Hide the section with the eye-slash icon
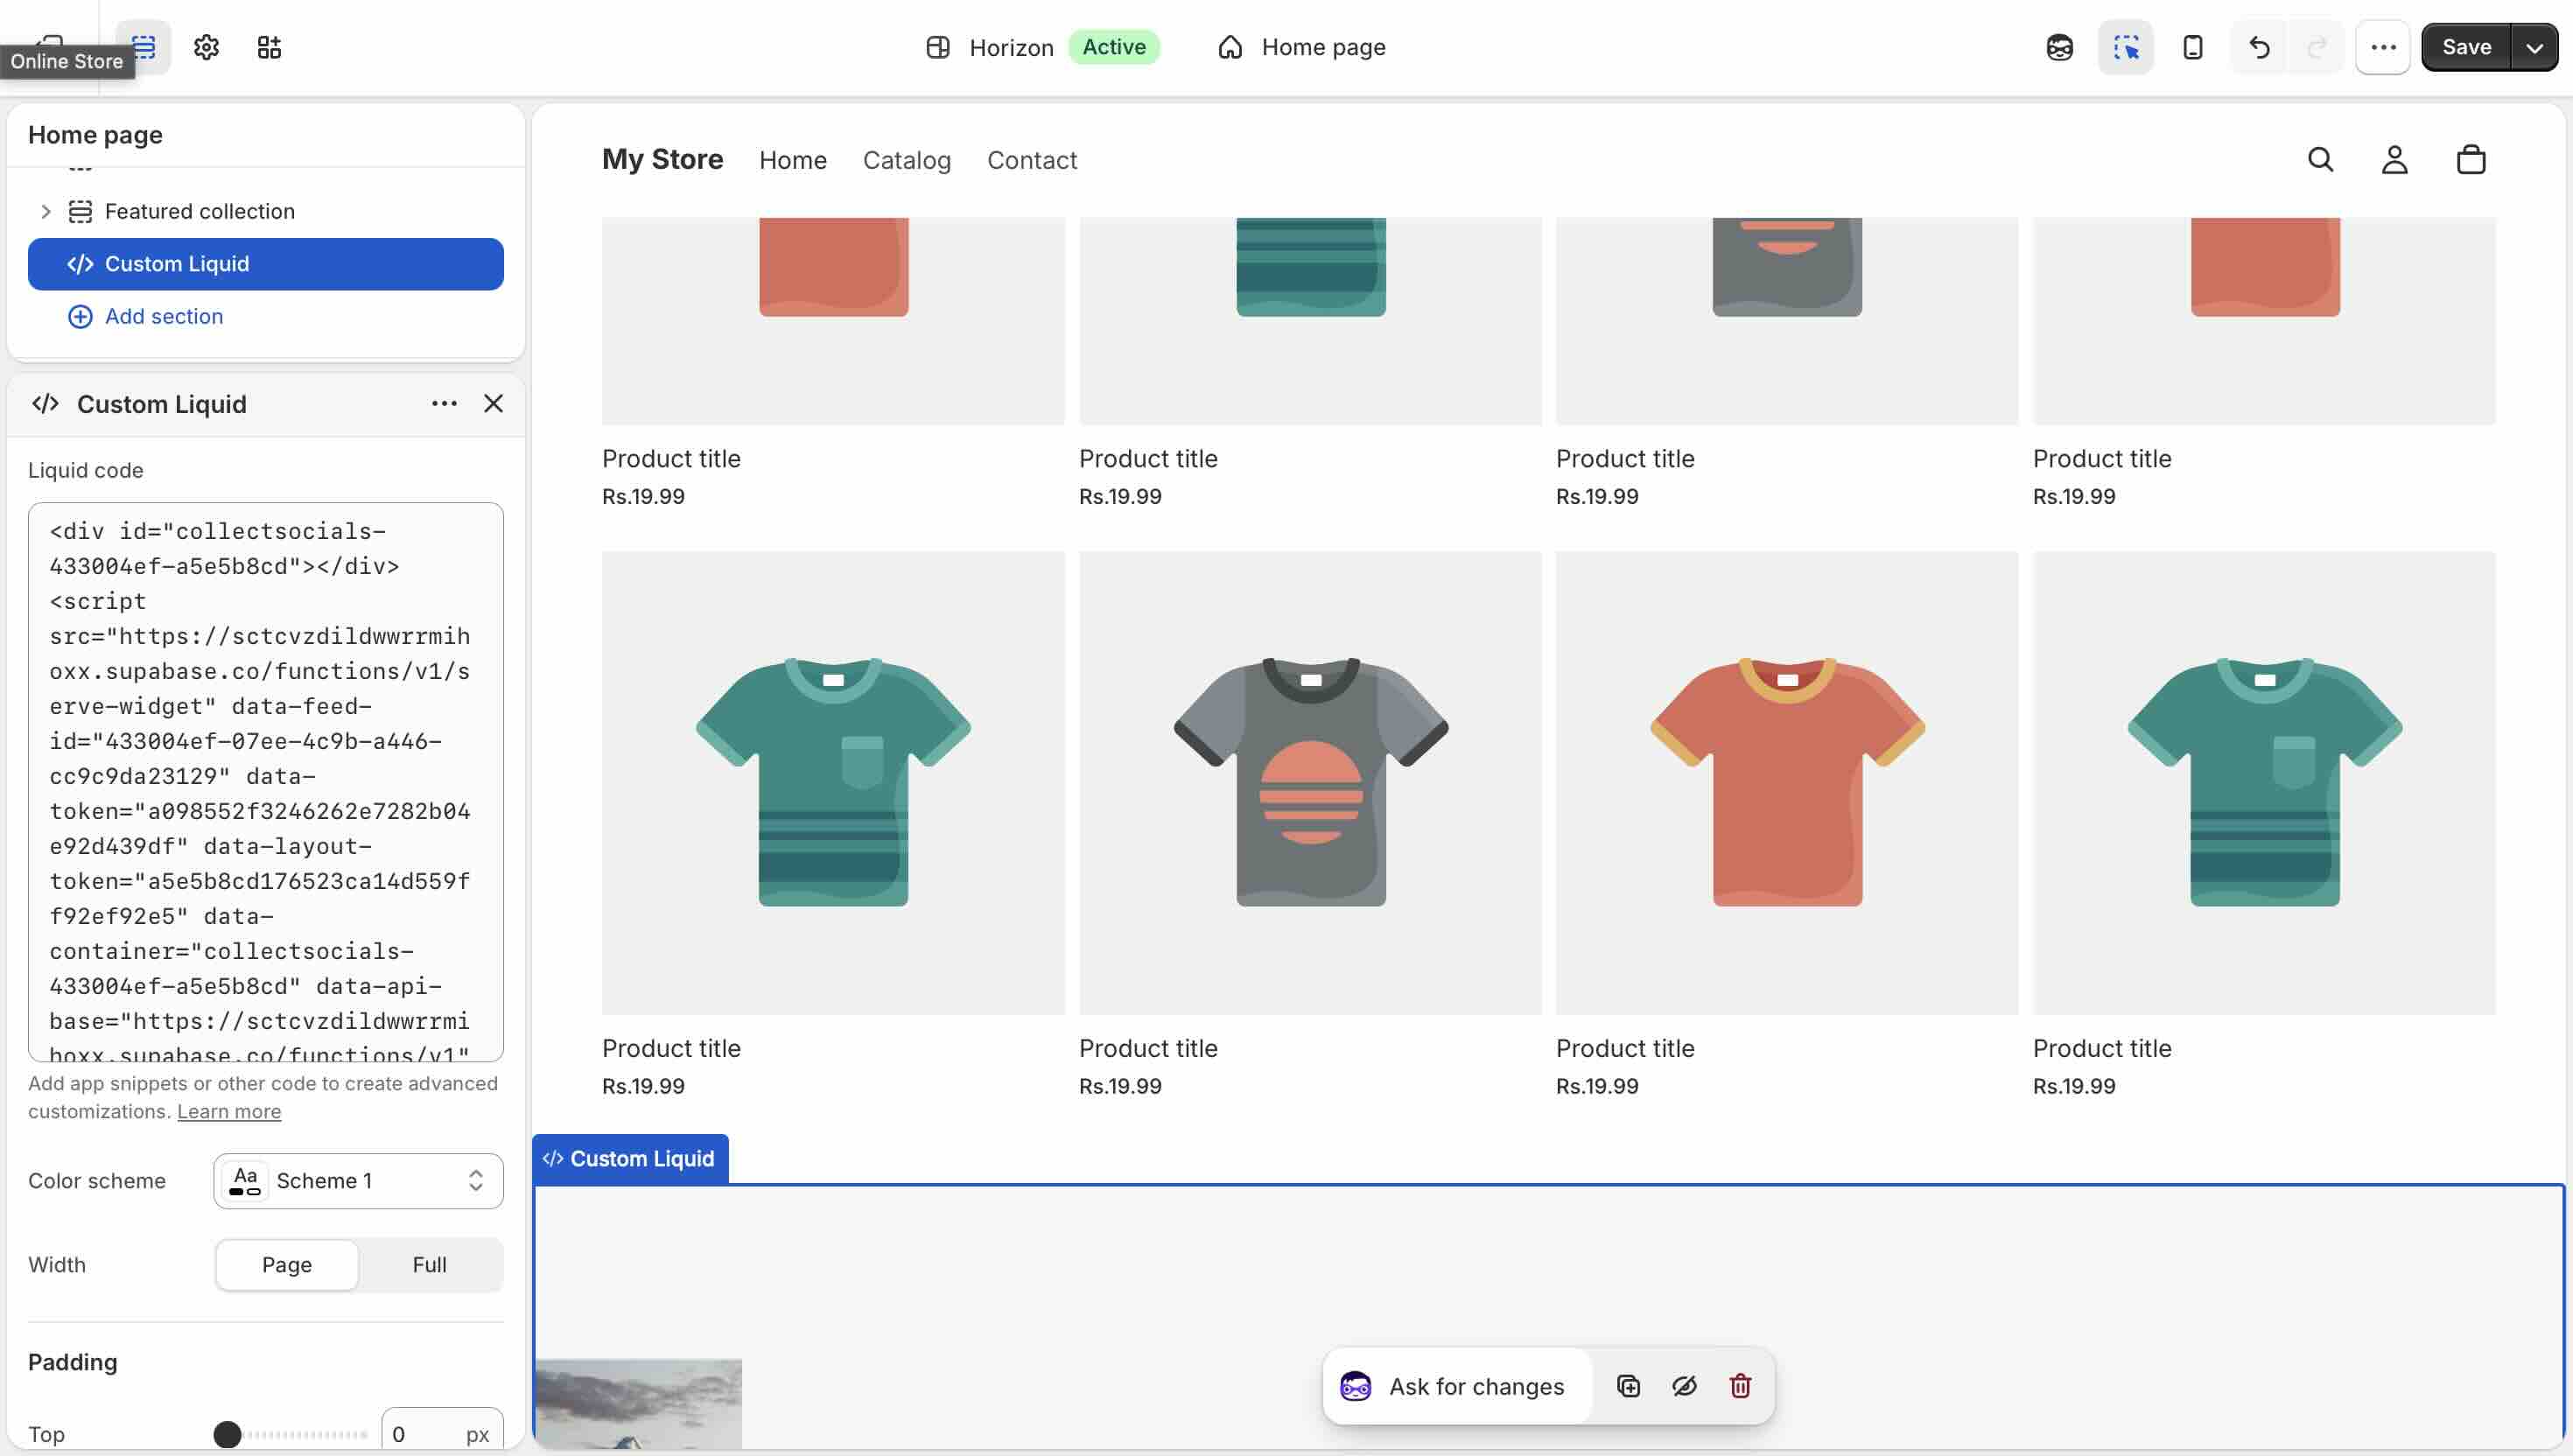Screen dimensions: 2573x1456 tap(1684, 1386)
